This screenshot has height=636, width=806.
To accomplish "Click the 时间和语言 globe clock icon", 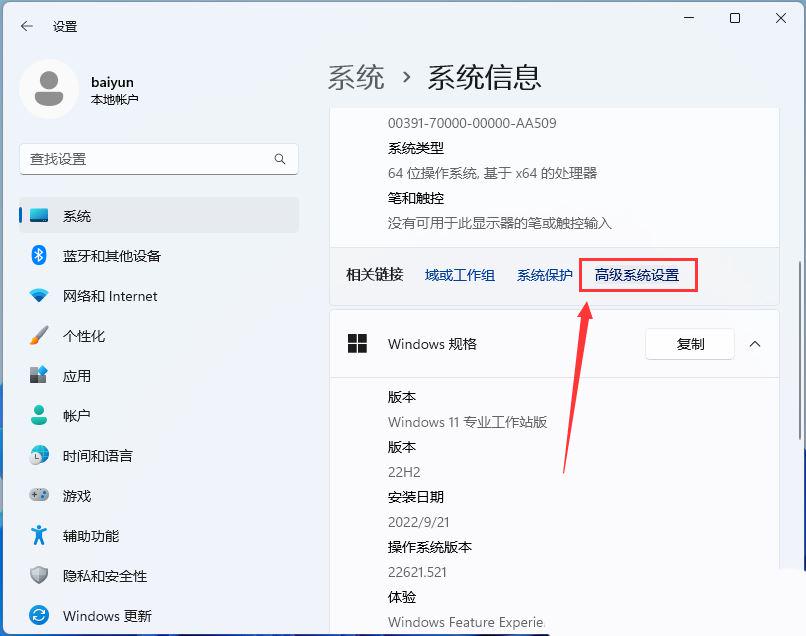I will [x=39, y=455].
